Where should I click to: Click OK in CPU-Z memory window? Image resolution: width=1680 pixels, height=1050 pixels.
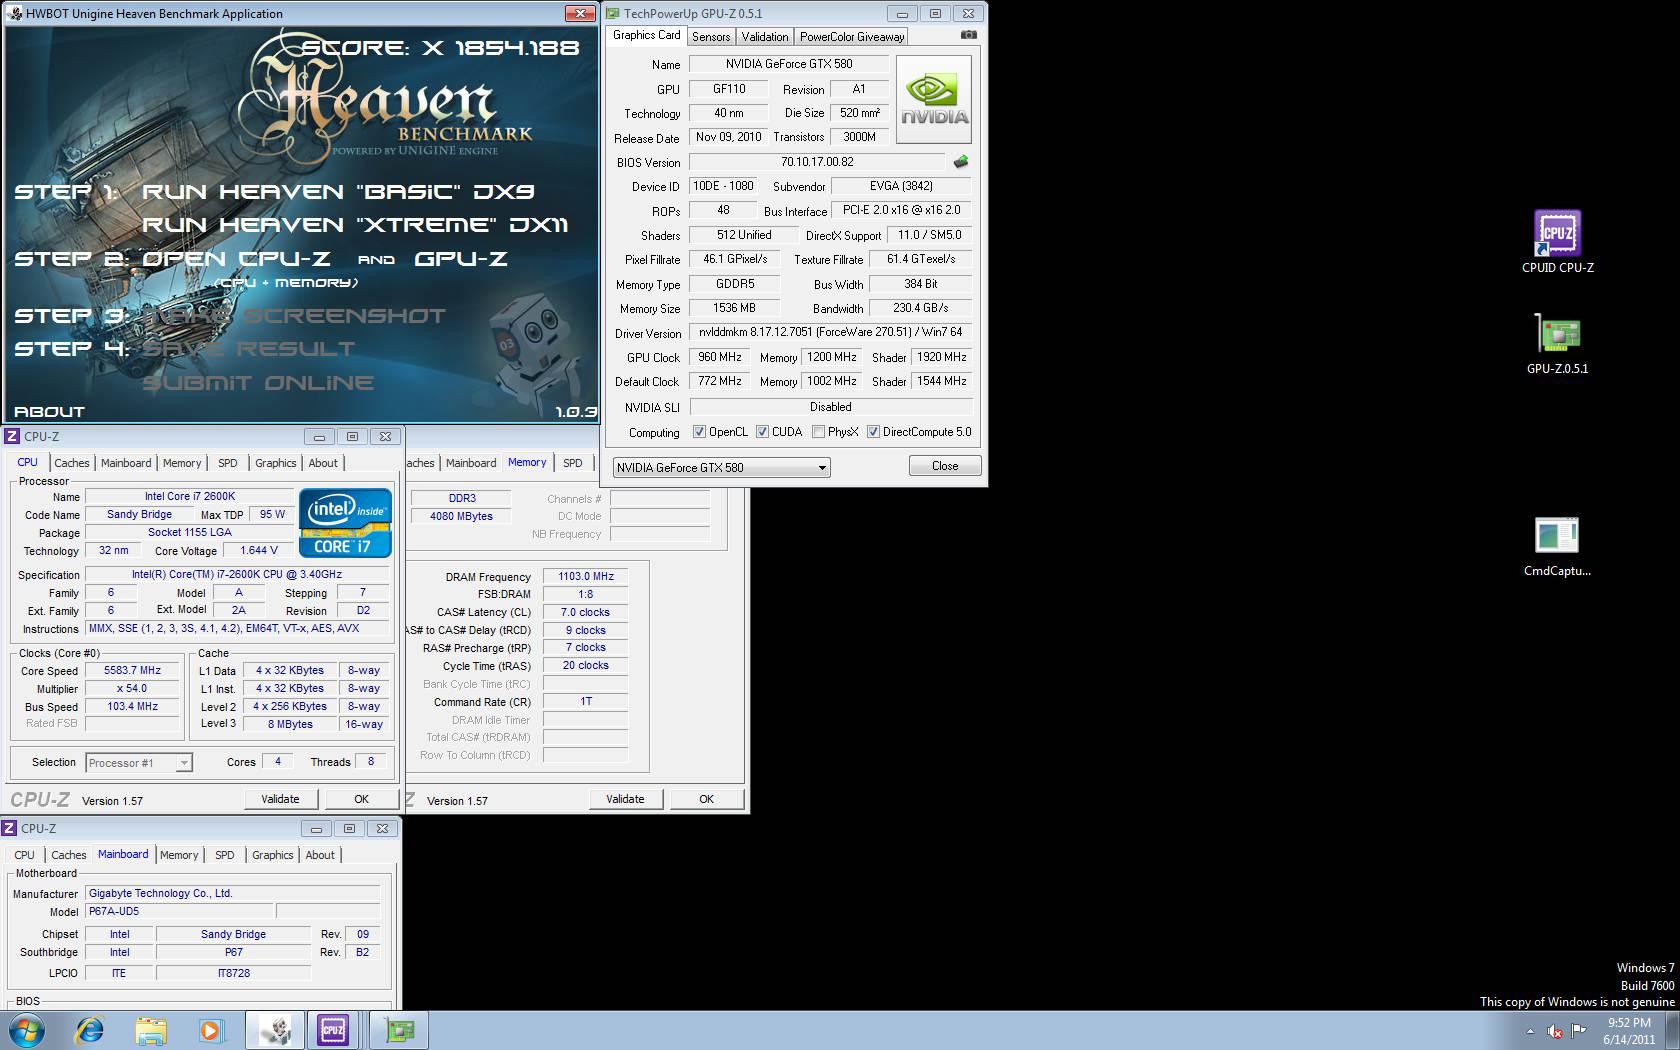[706, 799]
